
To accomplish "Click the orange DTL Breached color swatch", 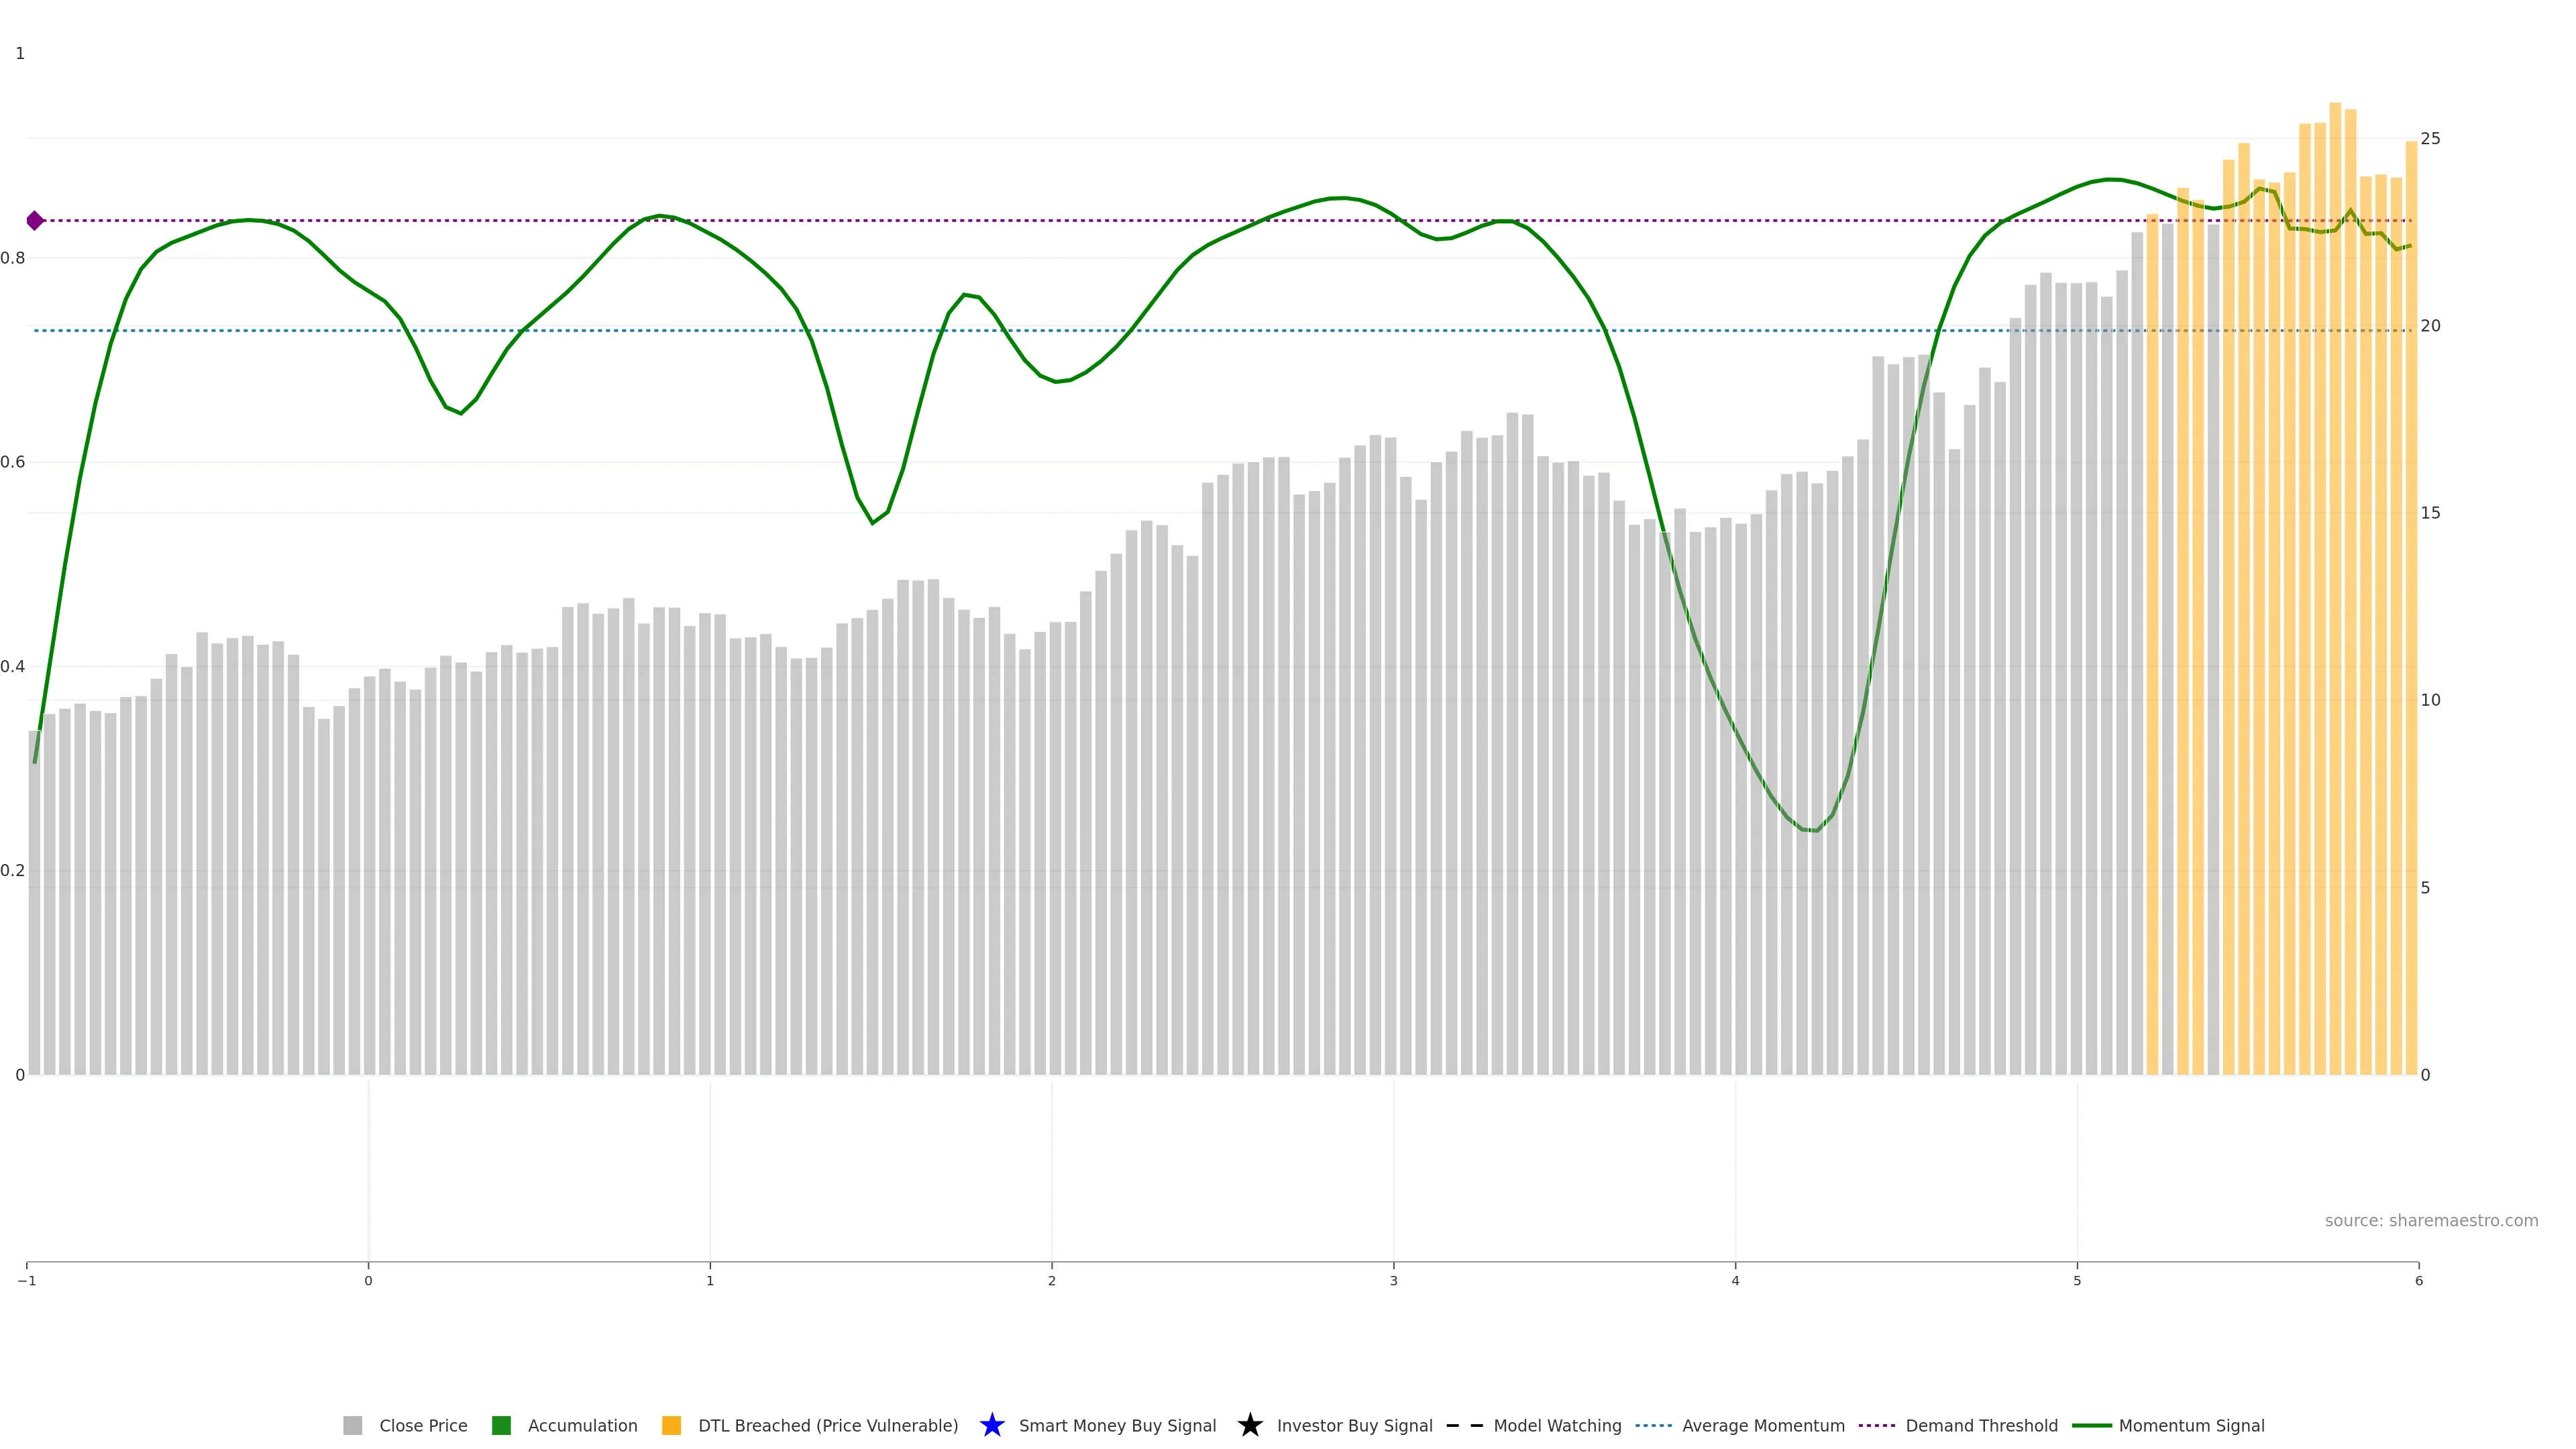I will 671,1425.
